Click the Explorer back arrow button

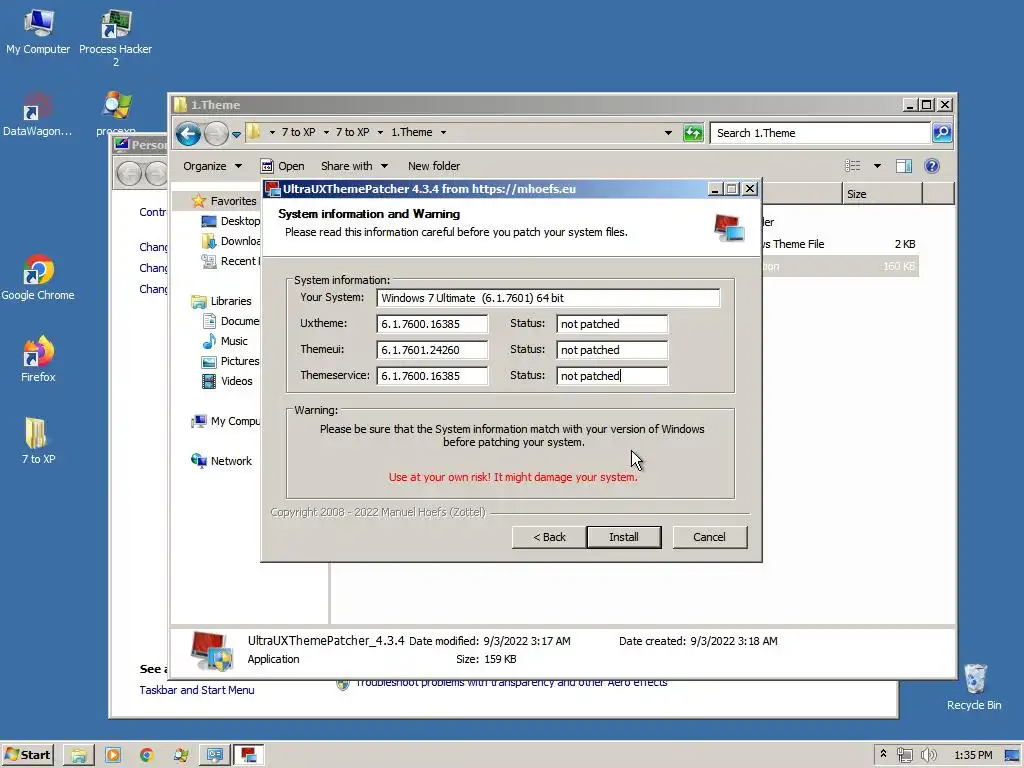pyautogui.click(x=188, y=134)
